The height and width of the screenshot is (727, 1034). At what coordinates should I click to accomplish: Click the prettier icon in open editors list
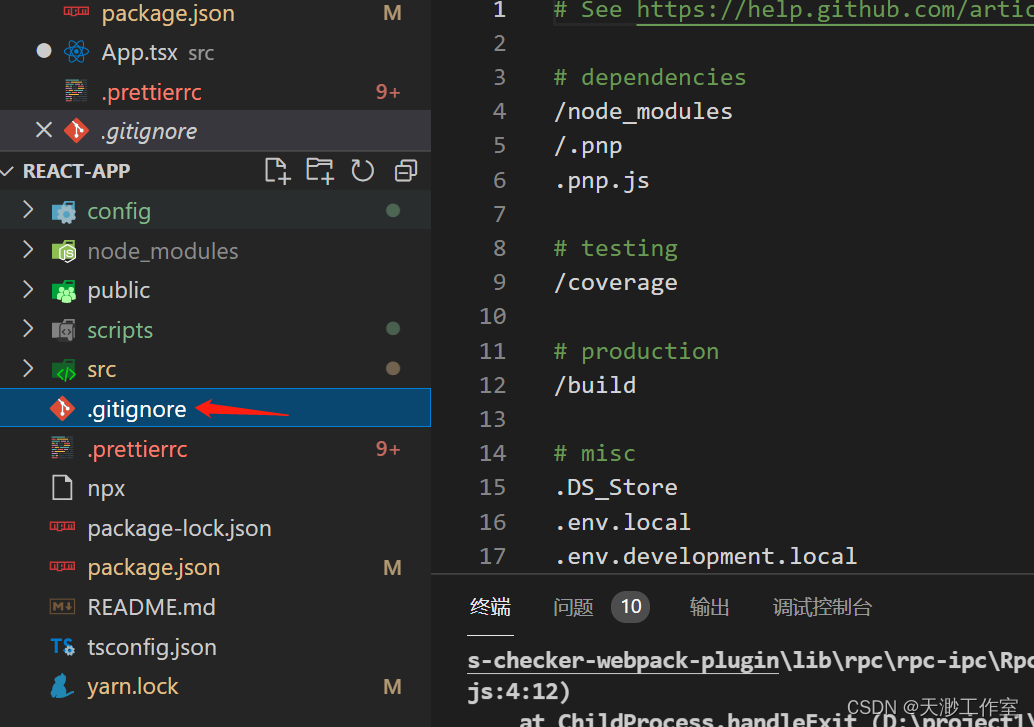tap(76, 91)
